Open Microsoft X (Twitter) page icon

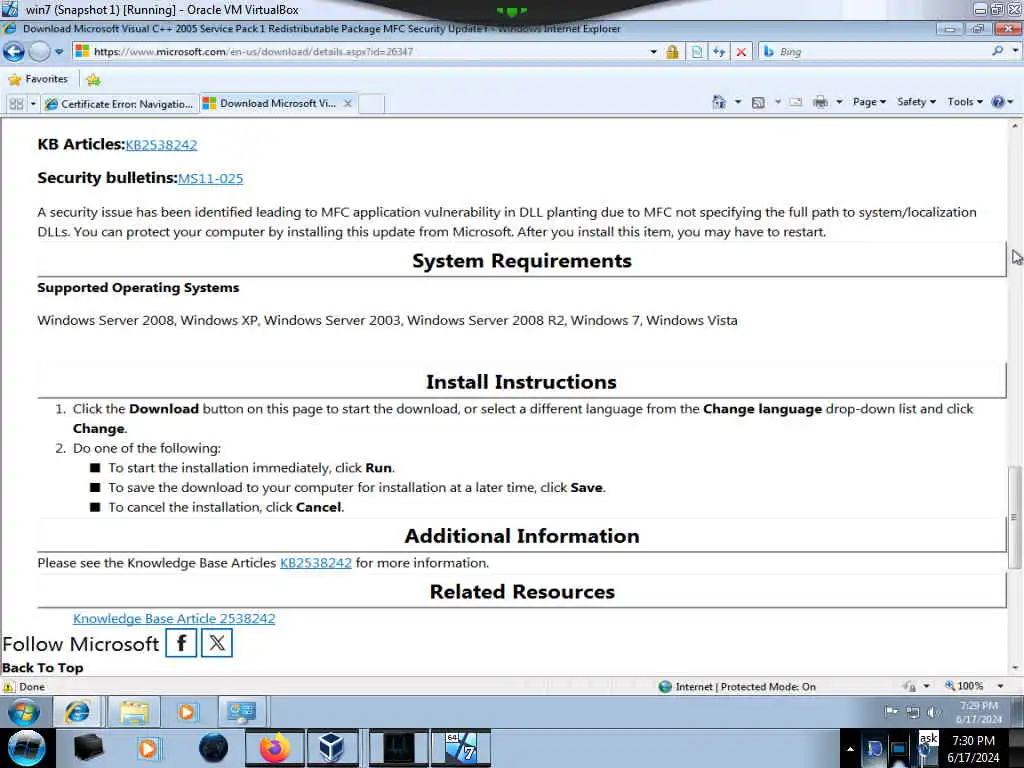pos(217,643)
